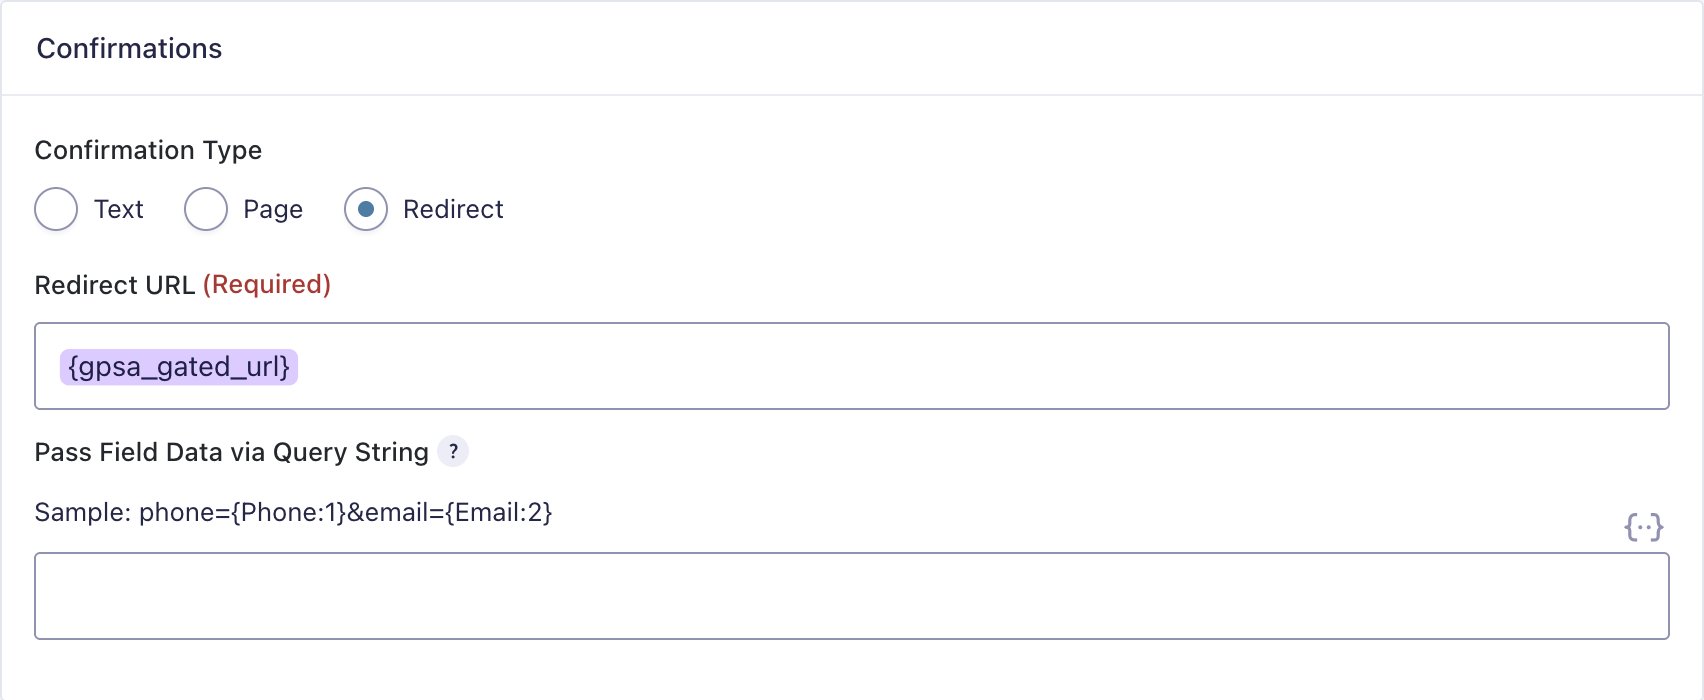This screenshot has height=700, width=1704.
Task: Open the query string help tooltip icon
Action: 453,452
